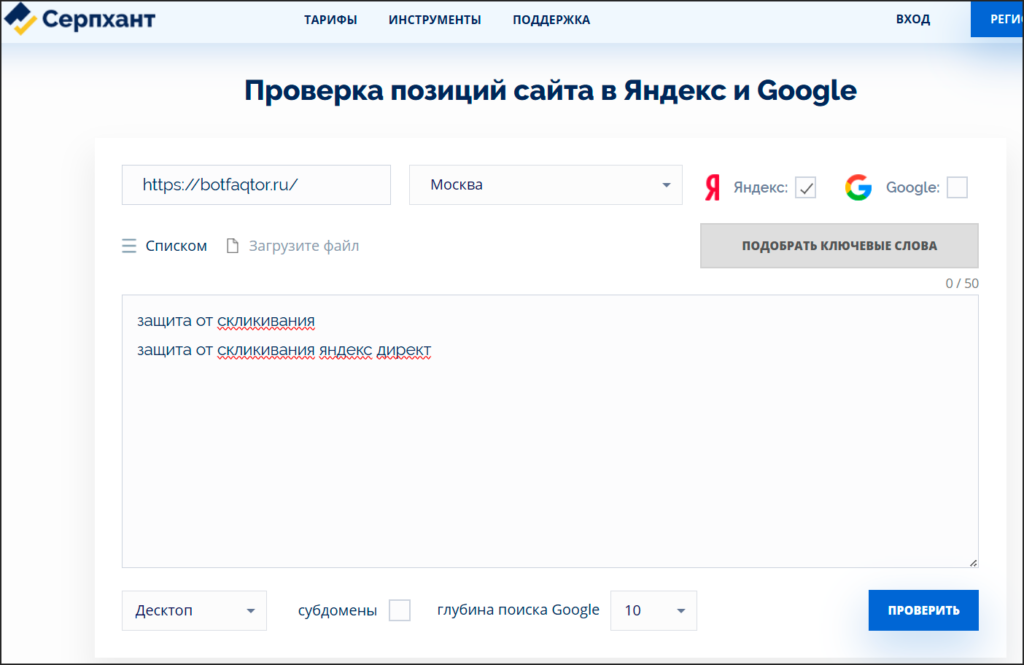Screen dimensions: 1024x665
Task: Click the Загрузите файл upload option
Action: [x=304, y=246]
